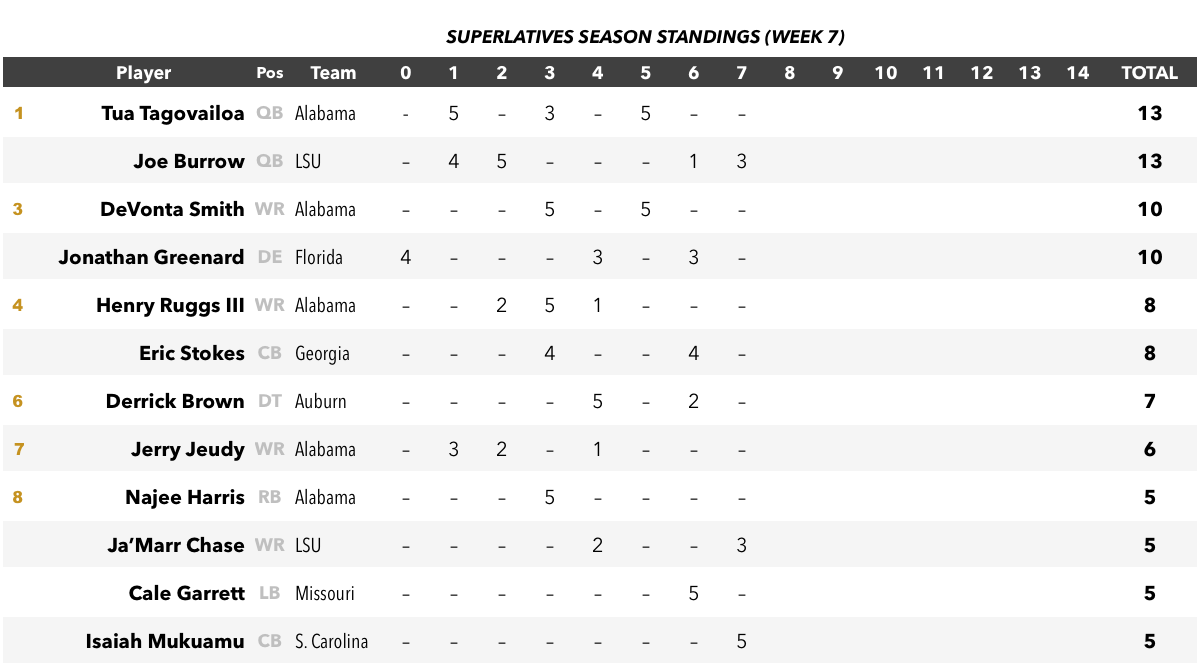Screen dimensions: 1200x670
Task: Click the Jonathan Greenard name
Action: click(x=152, y=257)
